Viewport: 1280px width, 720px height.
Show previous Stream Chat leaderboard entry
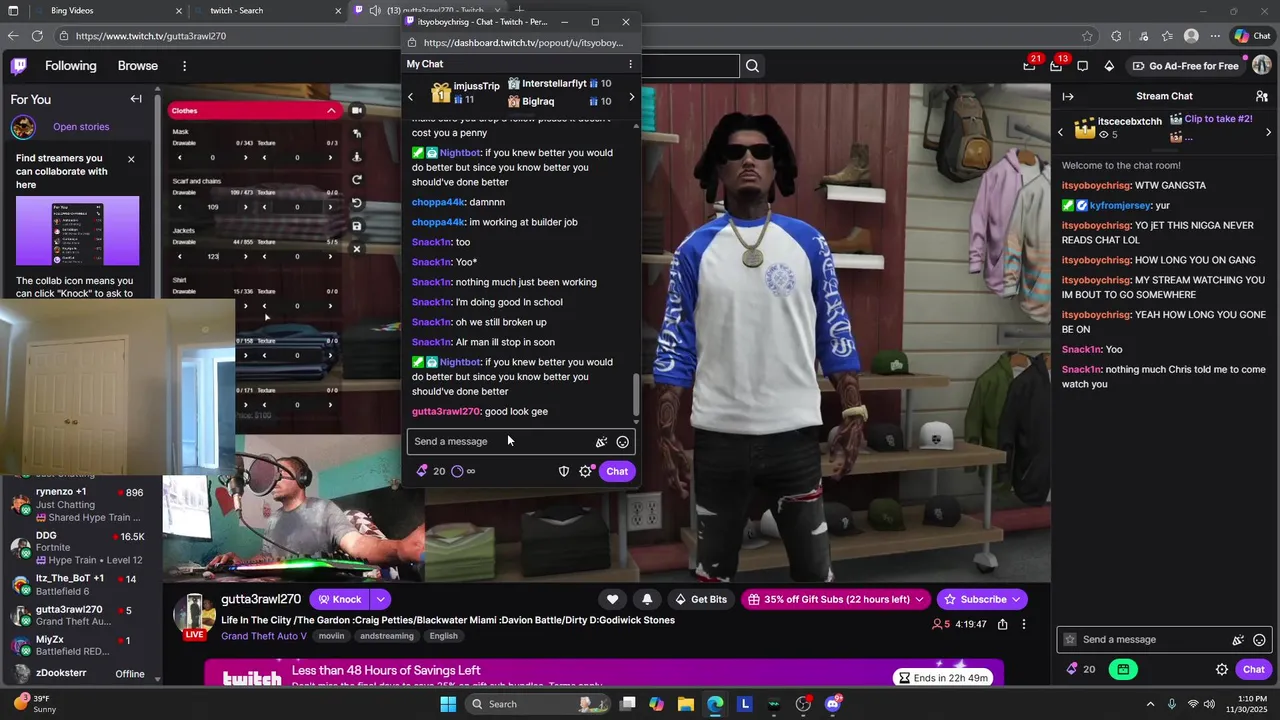click(1061, 132)
